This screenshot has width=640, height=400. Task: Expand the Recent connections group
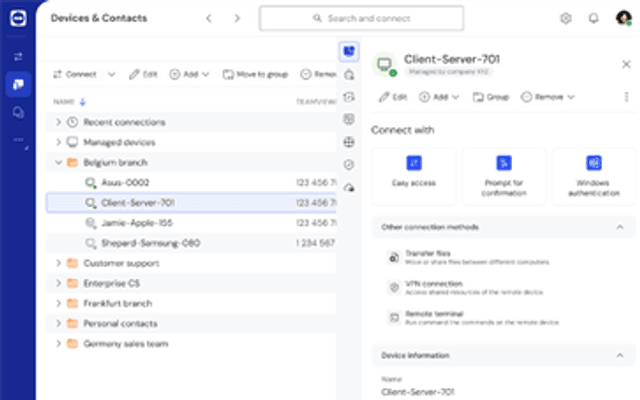[58, 122]
